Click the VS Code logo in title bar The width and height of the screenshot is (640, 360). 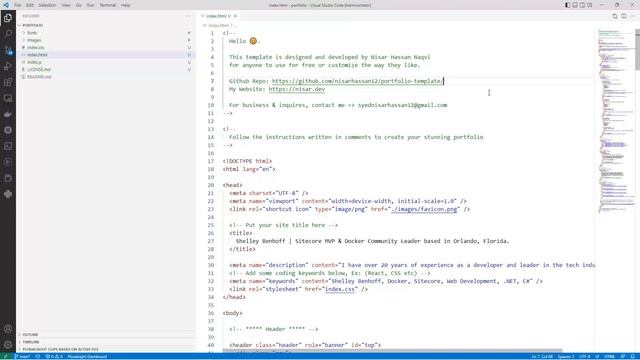tap(6, 5)
